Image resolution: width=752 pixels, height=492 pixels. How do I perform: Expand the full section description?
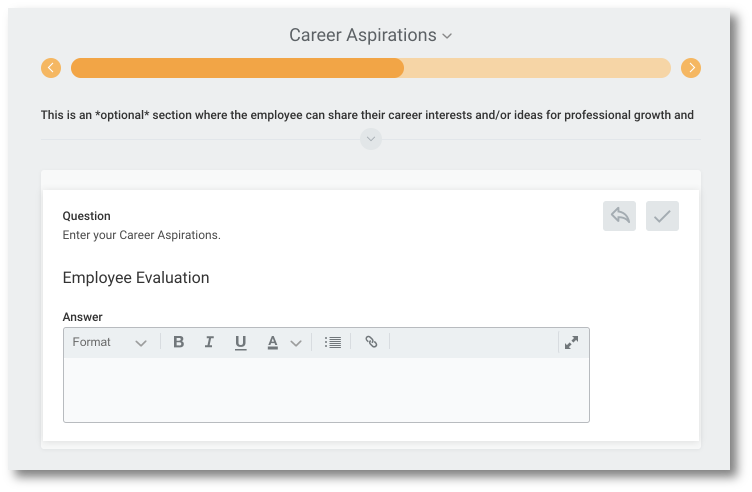(x=371, y=139)
